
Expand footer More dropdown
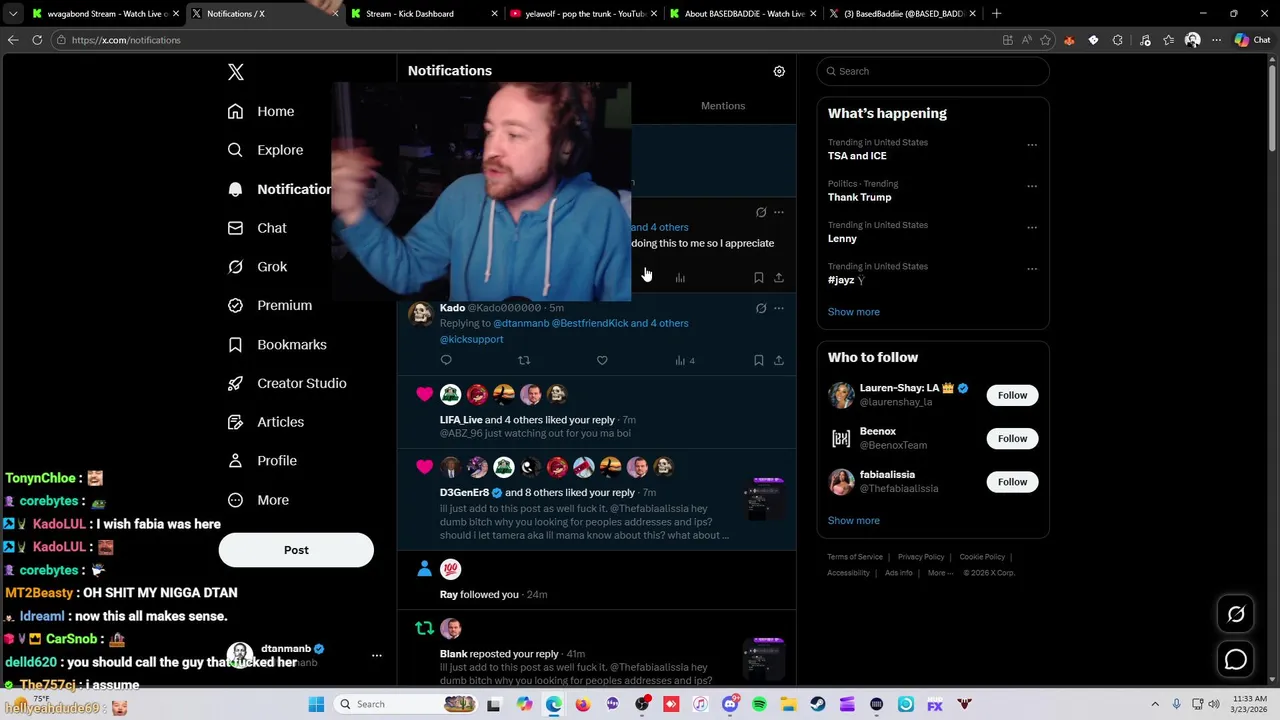click(940, 573)
